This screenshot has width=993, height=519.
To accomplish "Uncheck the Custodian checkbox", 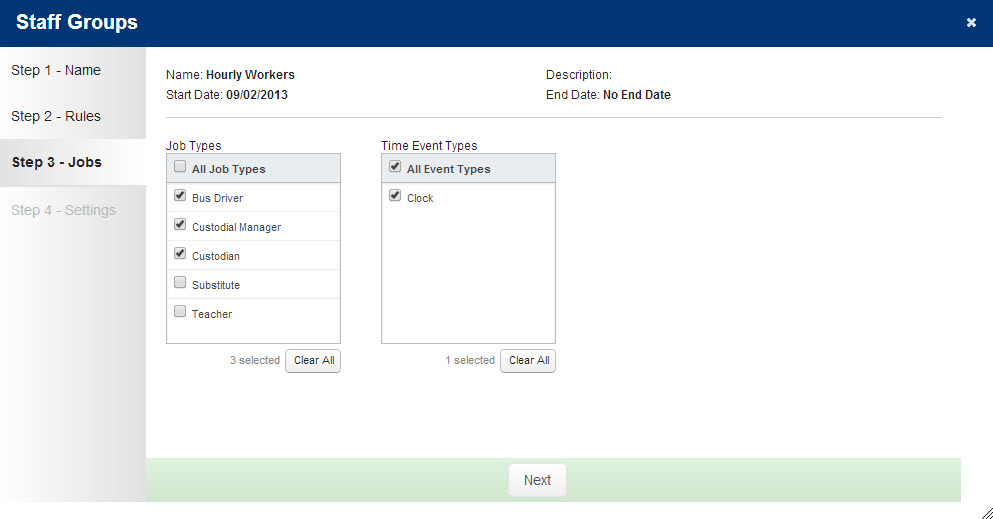I will pyautogui.click(x=180, y=253).
